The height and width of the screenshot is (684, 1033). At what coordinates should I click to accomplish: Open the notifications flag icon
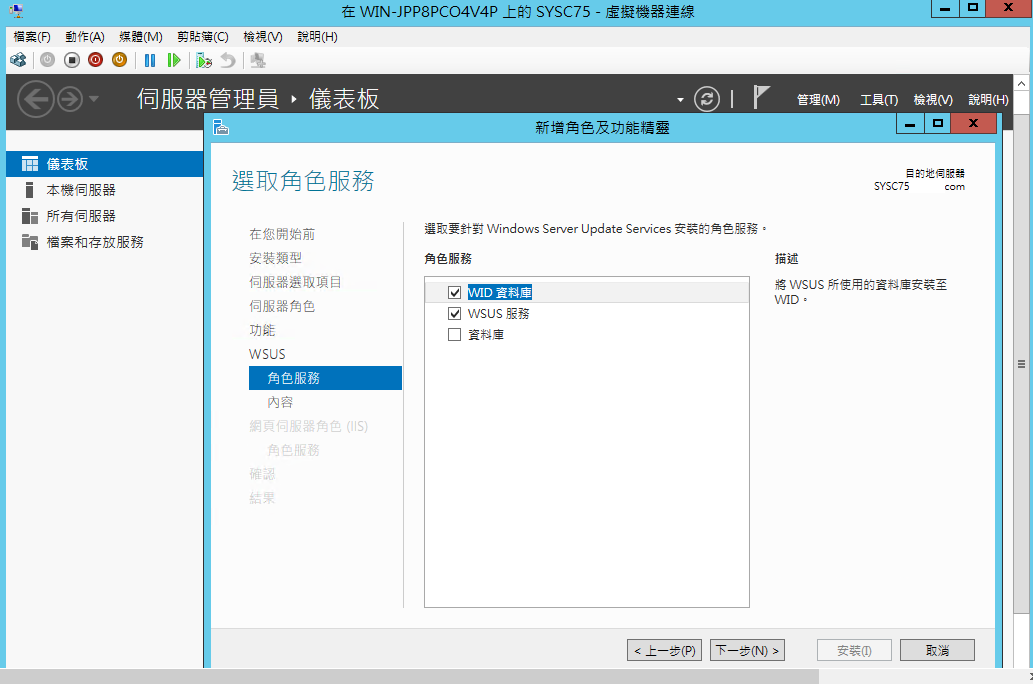761,98
